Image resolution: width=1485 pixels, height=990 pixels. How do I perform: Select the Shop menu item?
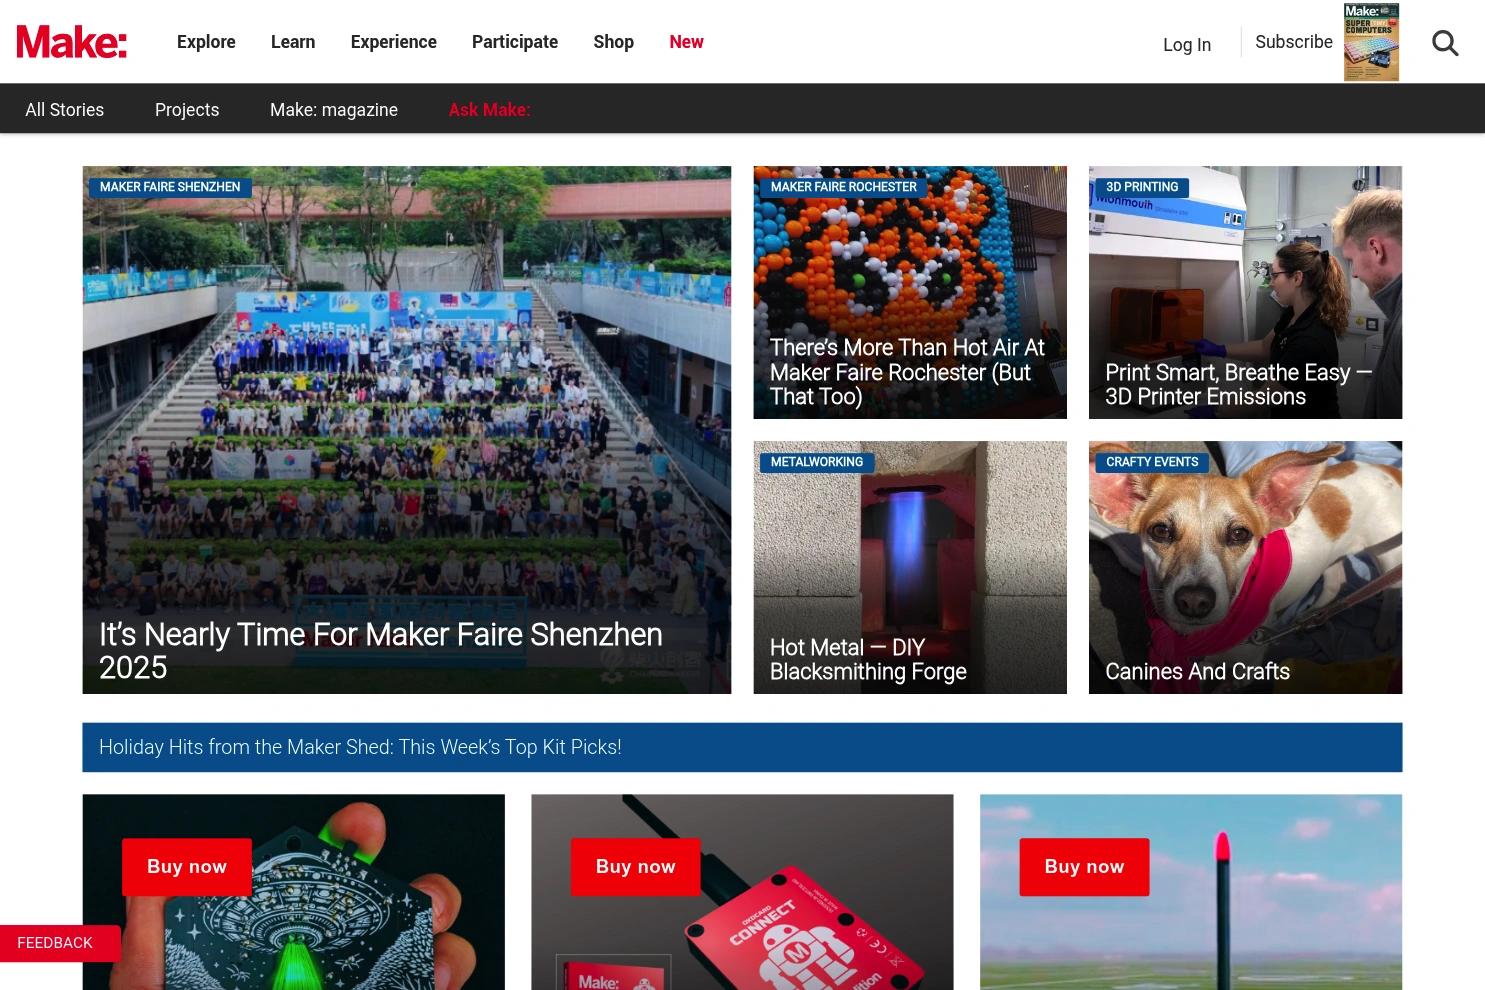click(613, 42)
